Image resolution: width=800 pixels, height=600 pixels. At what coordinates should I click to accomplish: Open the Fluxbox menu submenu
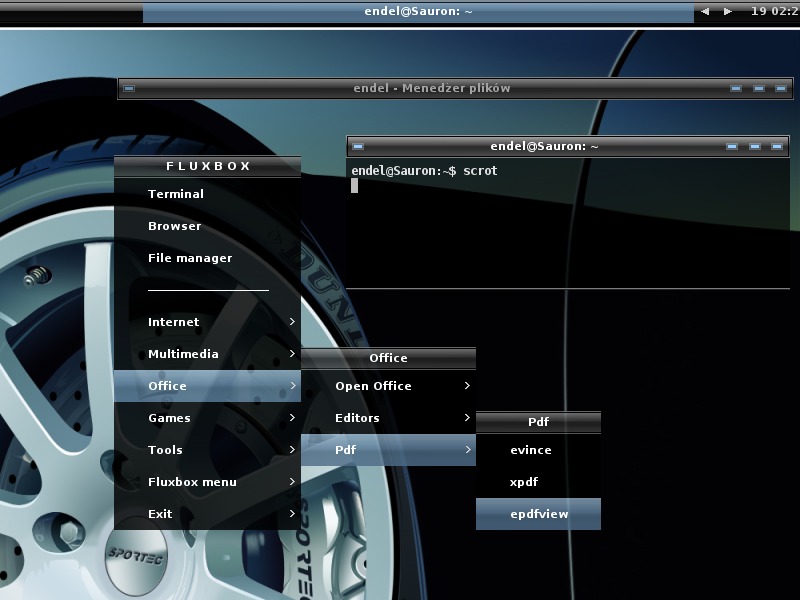coord(207,482)
